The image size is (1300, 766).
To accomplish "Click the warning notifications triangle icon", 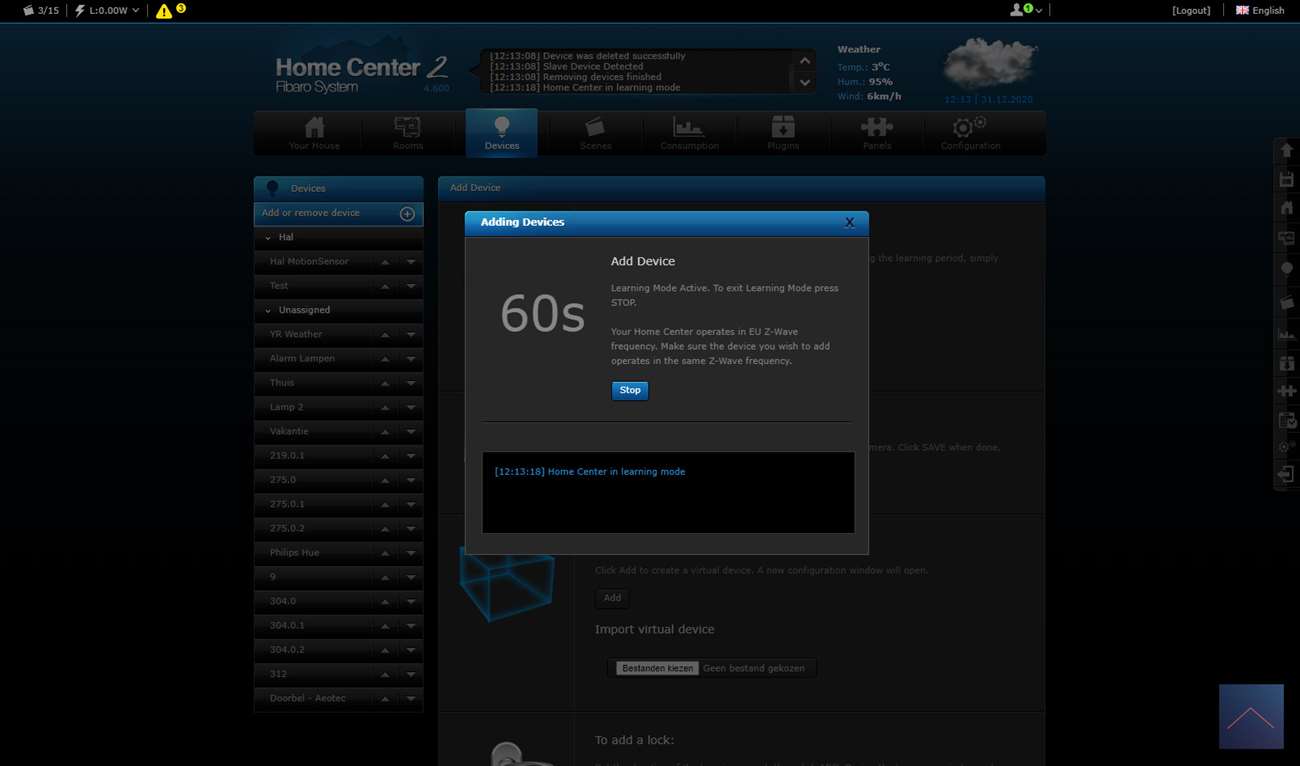I will coord(164,11).
